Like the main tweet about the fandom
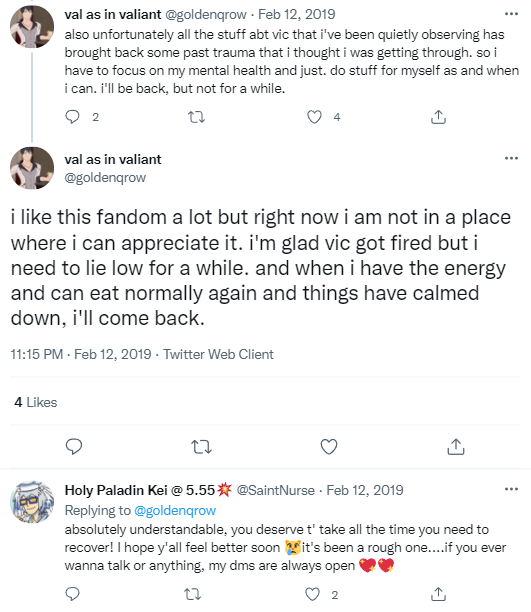 [x=329, y=447]
